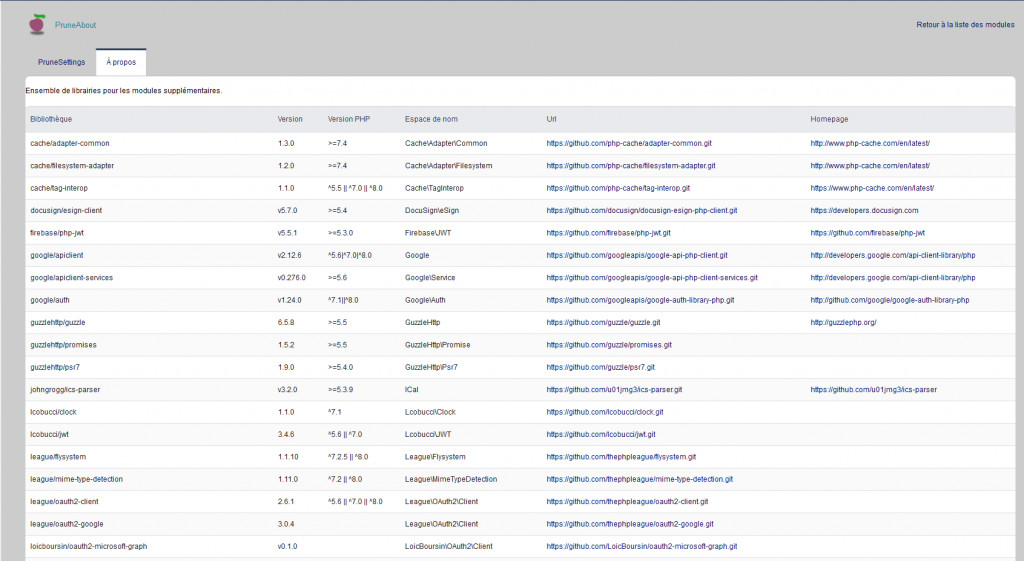Open the thephpleague flysystem.git link

coord(621,457)
